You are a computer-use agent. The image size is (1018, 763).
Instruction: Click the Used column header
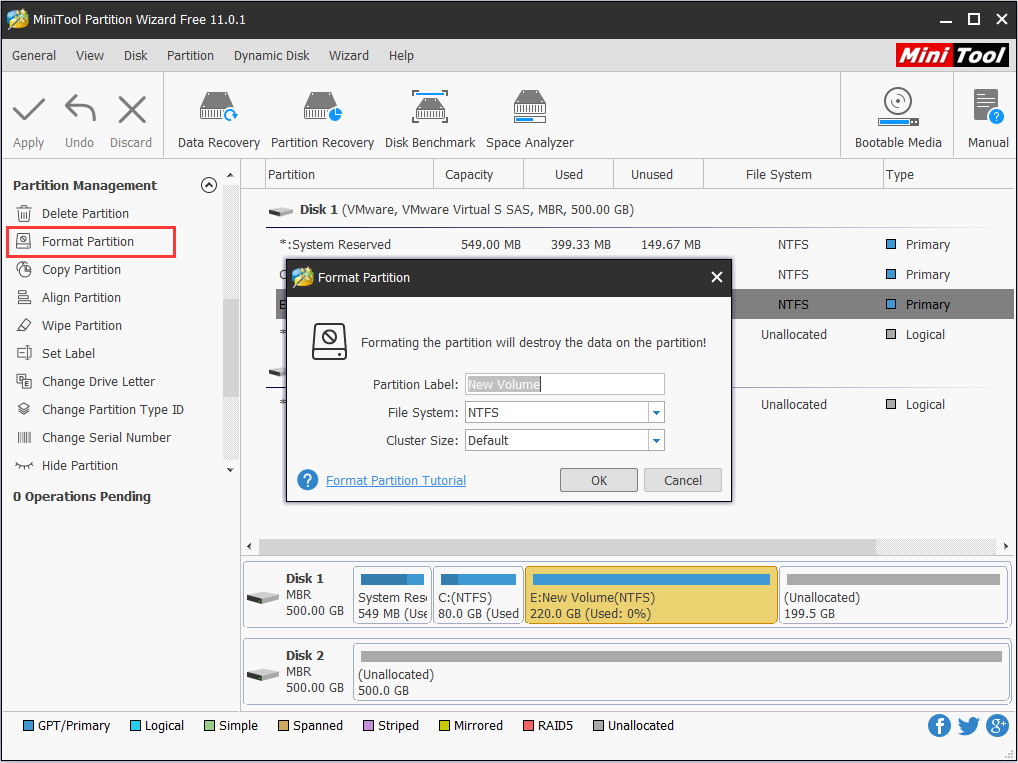569,175
